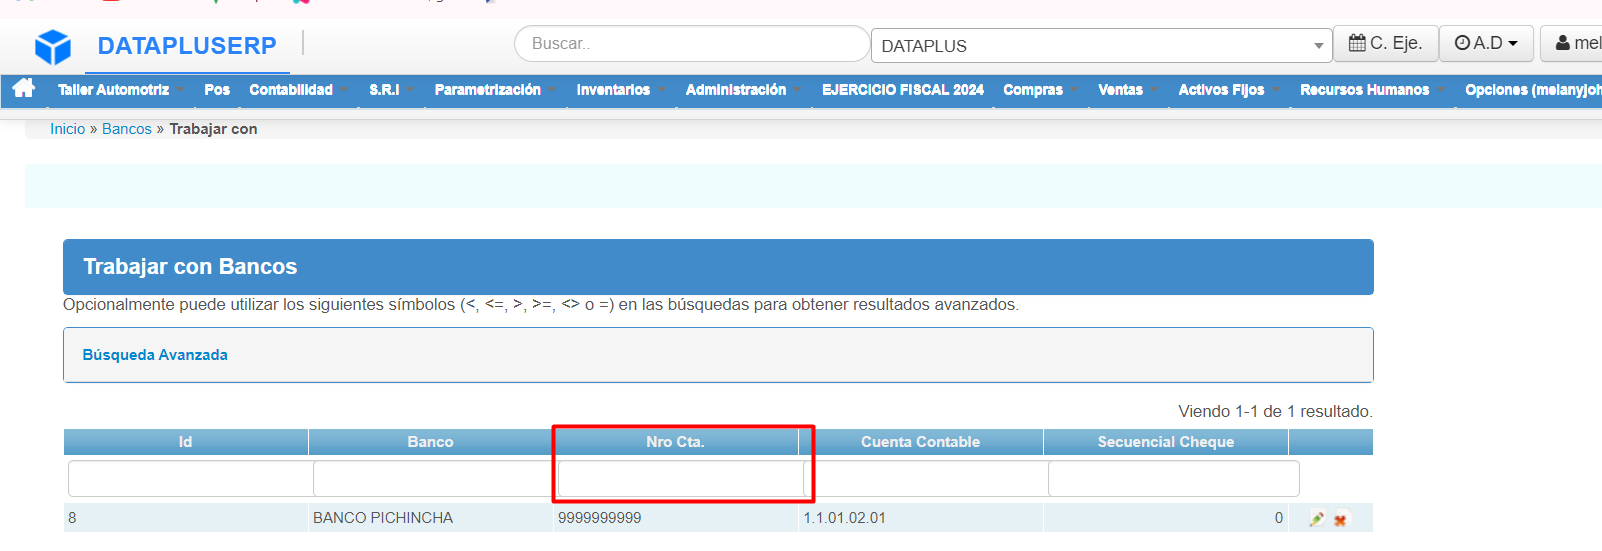Screen dimensions: 1602x551
Task: Open the Compras menu
Action: (1033, 90)
